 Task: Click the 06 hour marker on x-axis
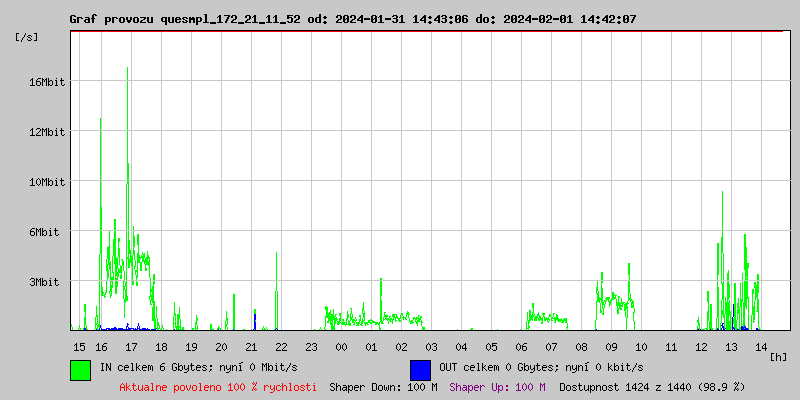tap(521, 346)
